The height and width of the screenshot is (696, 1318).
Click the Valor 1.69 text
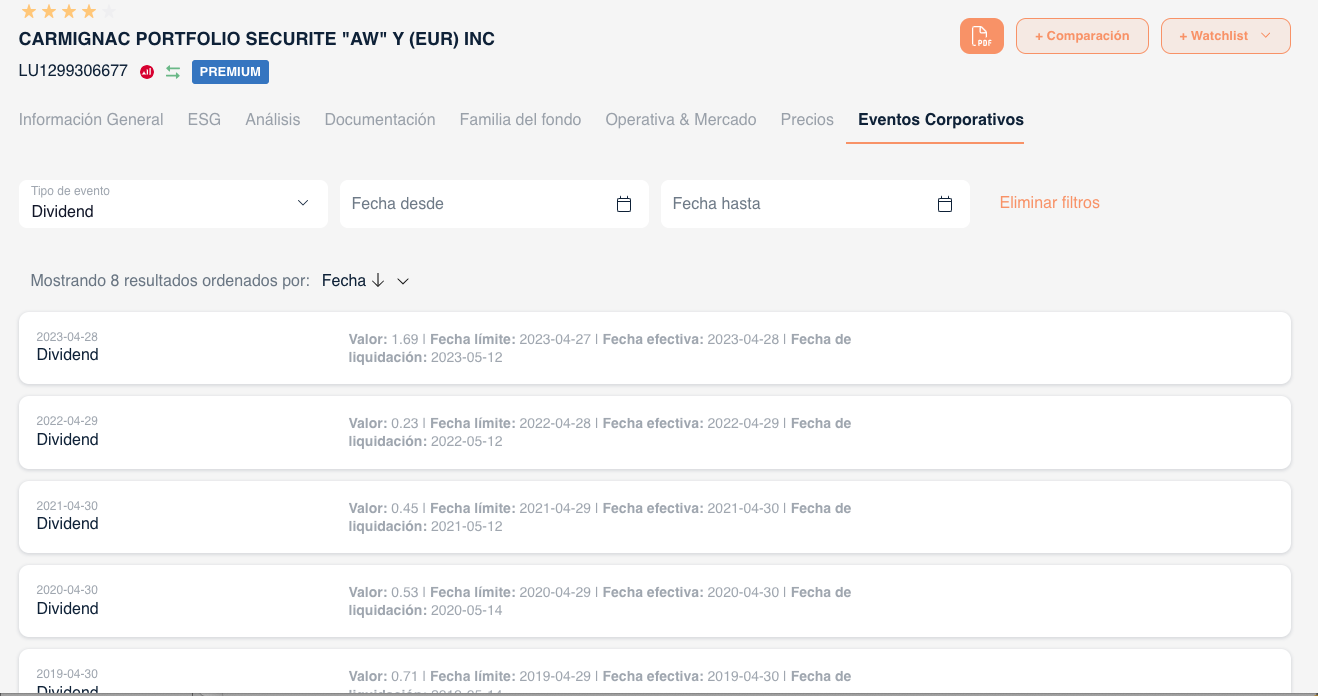(x=384, y=340)
